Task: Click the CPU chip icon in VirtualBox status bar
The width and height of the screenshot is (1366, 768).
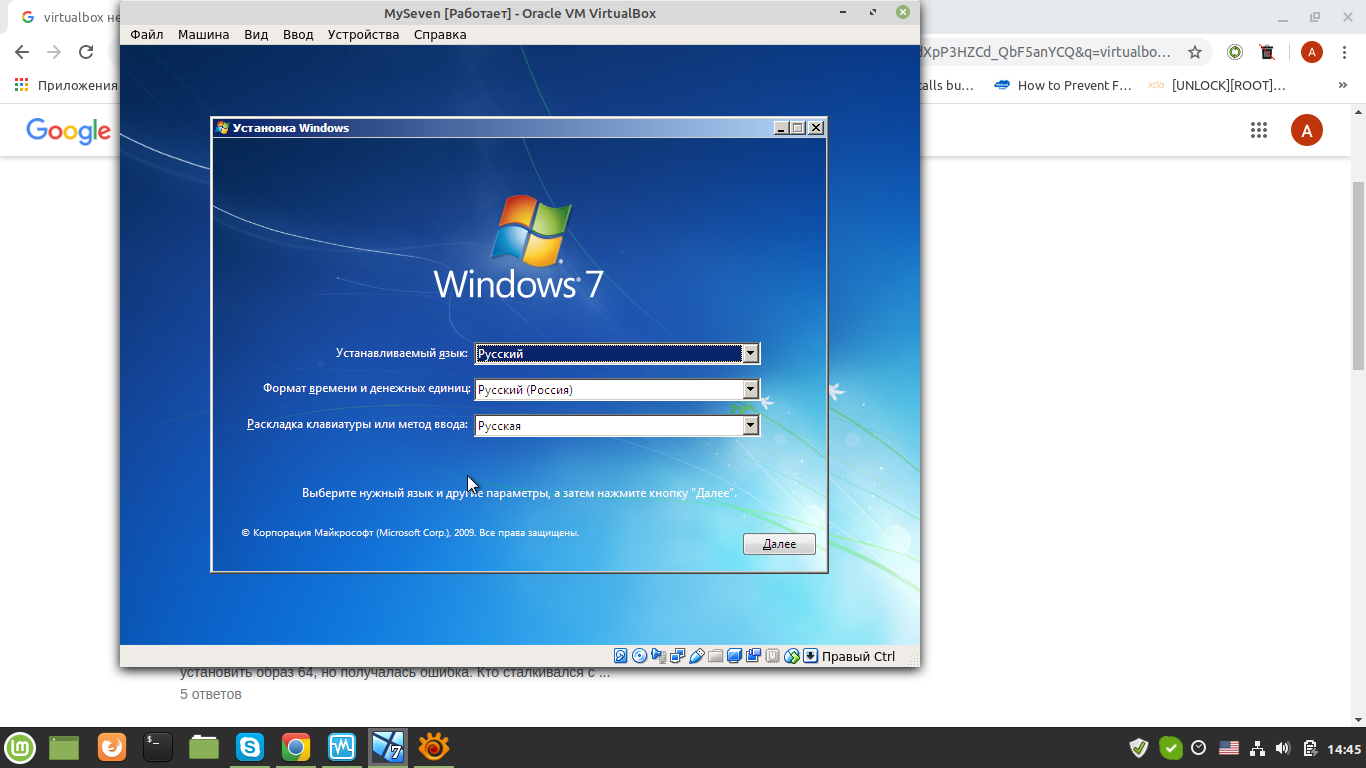Action: [x=773, y=656]
